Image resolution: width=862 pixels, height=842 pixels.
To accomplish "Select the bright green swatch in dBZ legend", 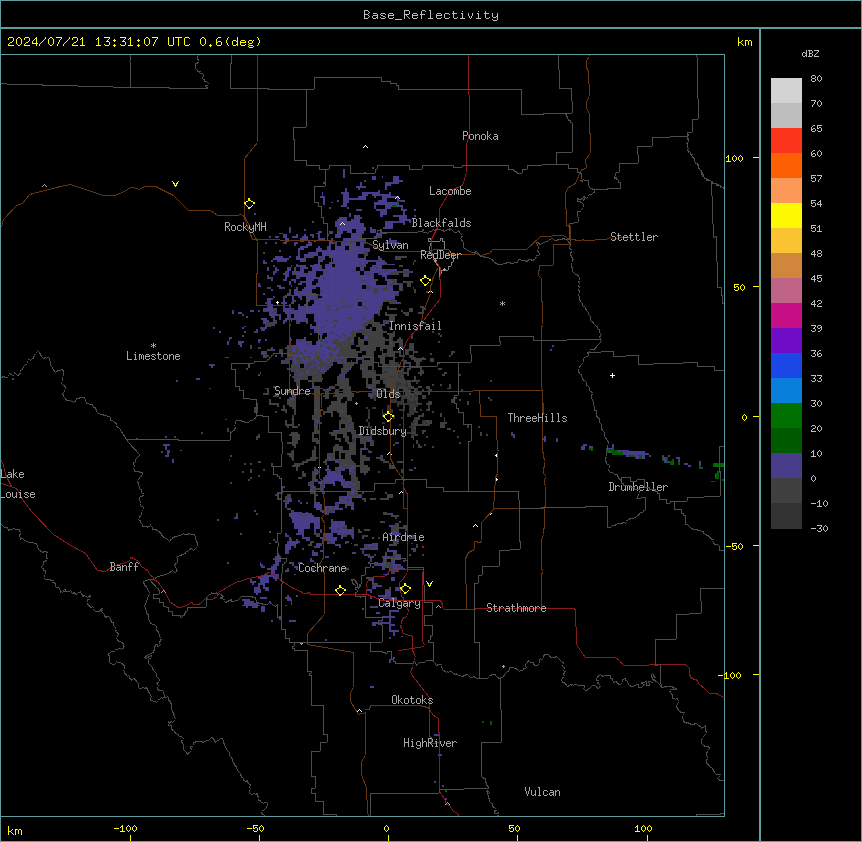I will 786,416.
